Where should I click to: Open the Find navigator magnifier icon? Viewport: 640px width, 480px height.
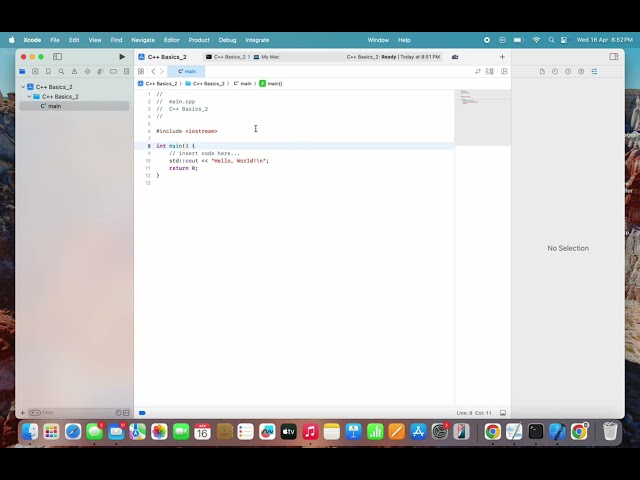coord(61,71)
